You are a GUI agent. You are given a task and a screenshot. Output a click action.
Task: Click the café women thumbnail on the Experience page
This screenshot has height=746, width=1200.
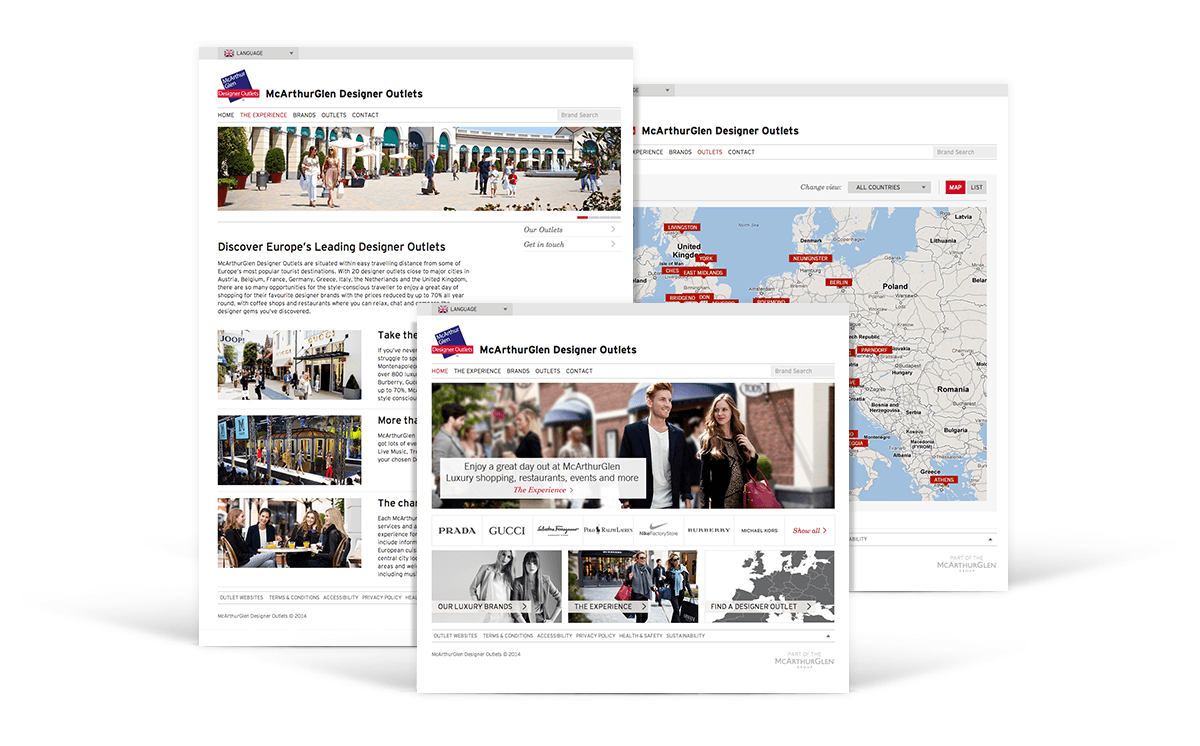click(290, 533)
